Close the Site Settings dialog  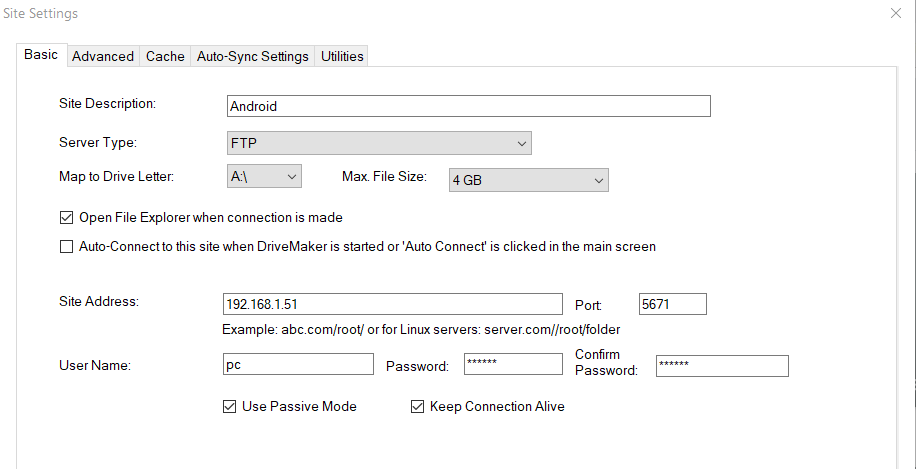(896, 13)
